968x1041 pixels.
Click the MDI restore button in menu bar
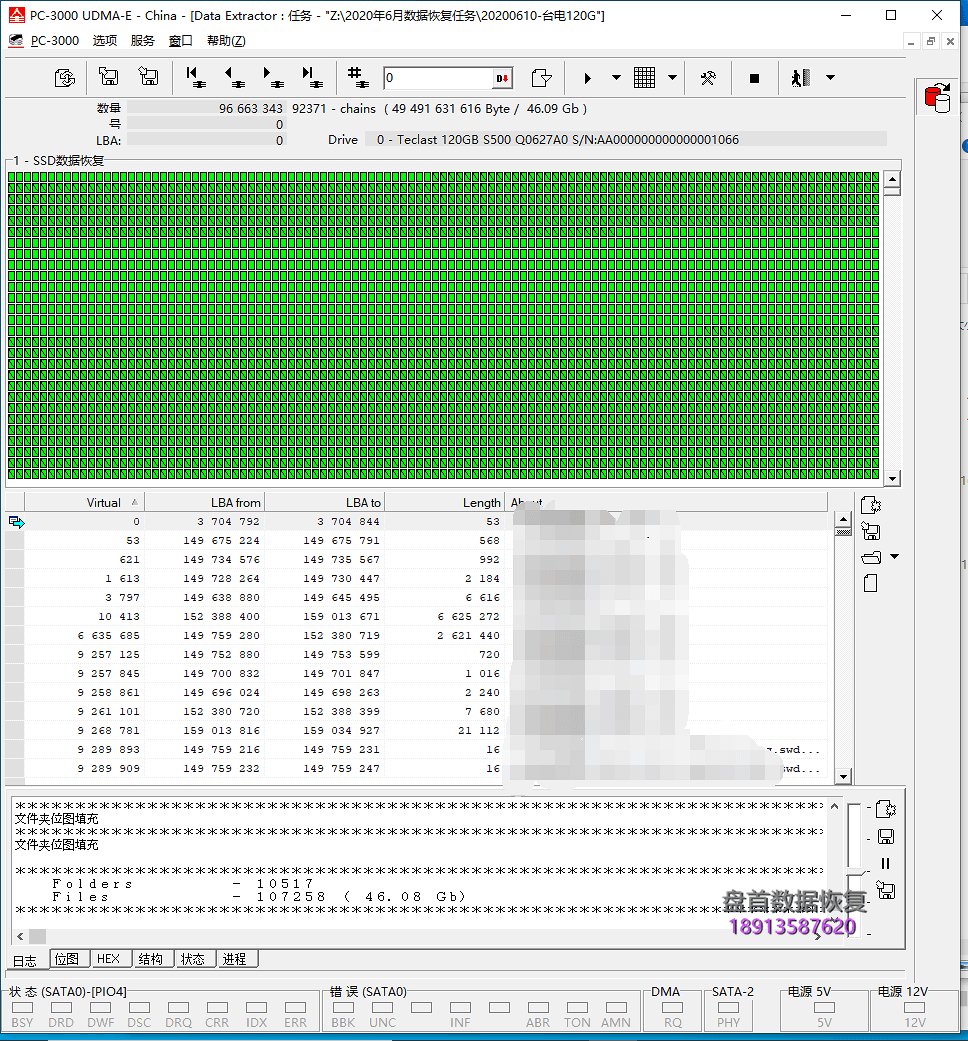931,42
